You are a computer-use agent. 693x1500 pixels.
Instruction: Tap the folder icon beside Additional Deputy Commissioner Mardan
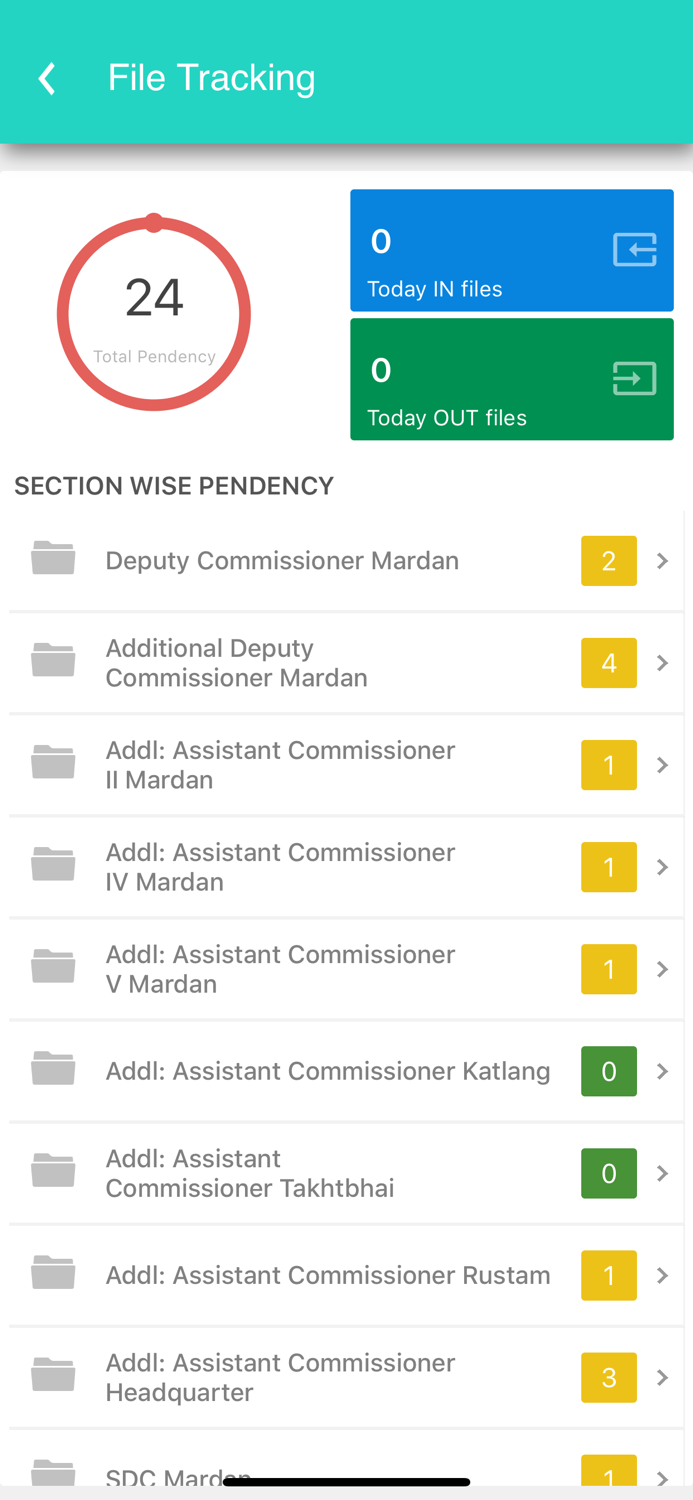(52, 662)
